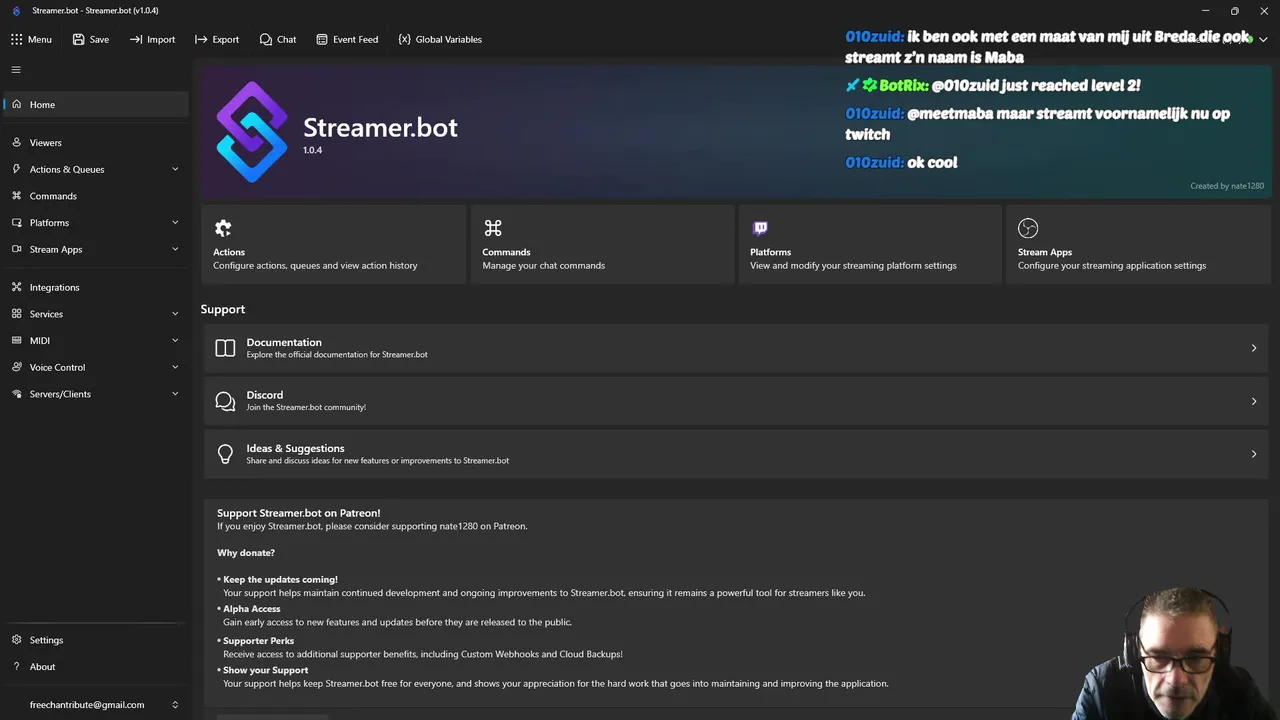Click 'Created by nate1280' text

point(1227,186)
